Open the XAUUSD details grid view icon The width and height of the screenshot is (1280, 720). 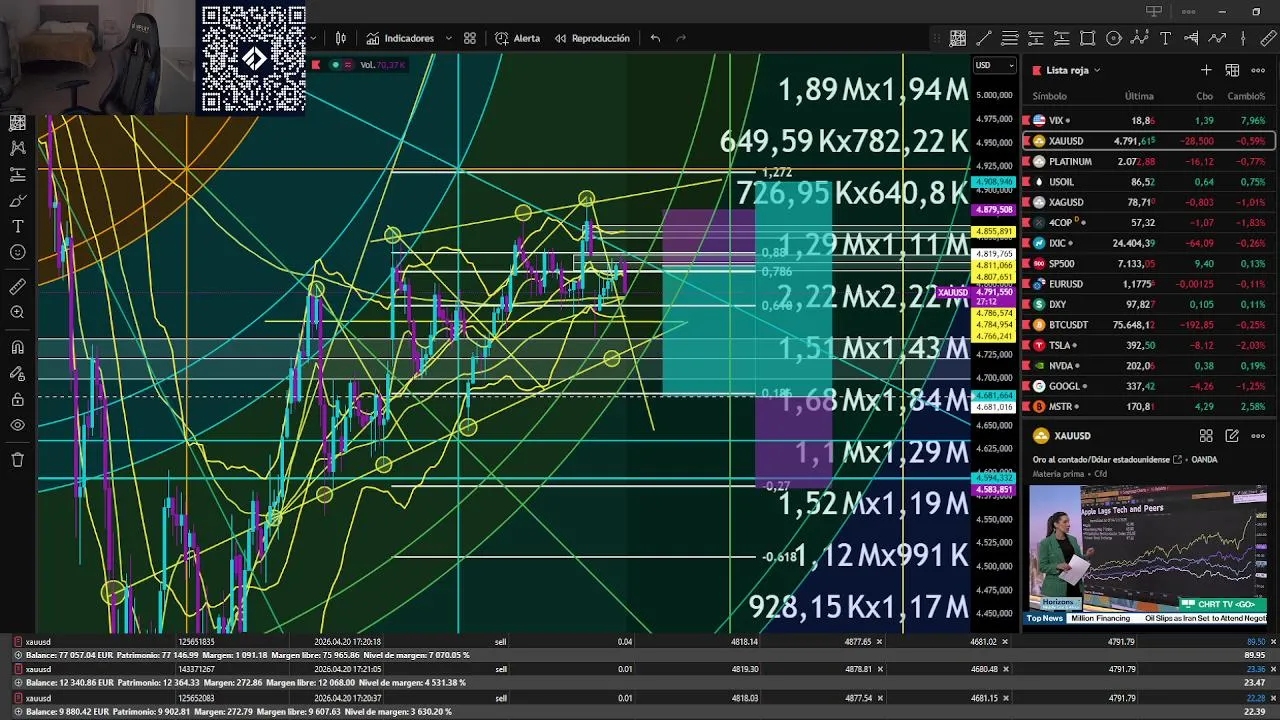(1206, 436)
